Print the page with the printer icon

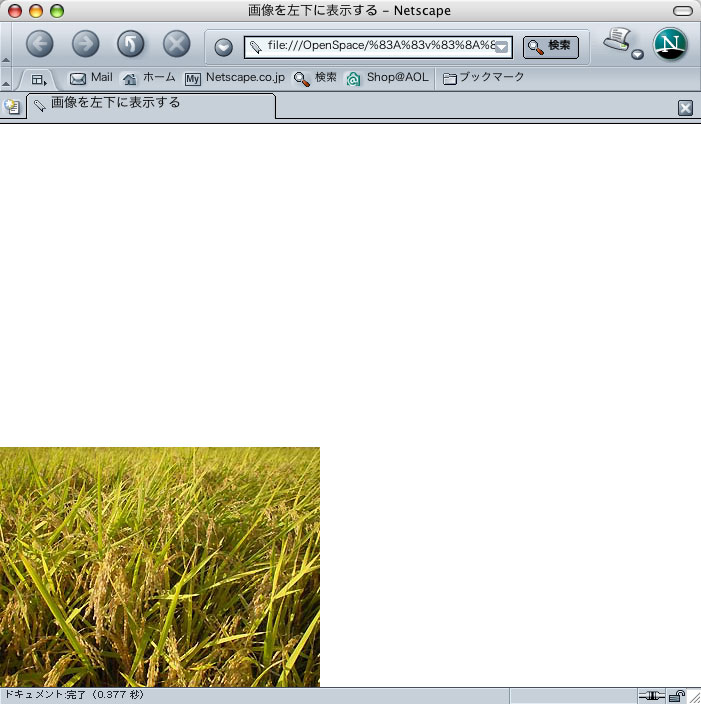pyautogui.click(x=617, y=40)
